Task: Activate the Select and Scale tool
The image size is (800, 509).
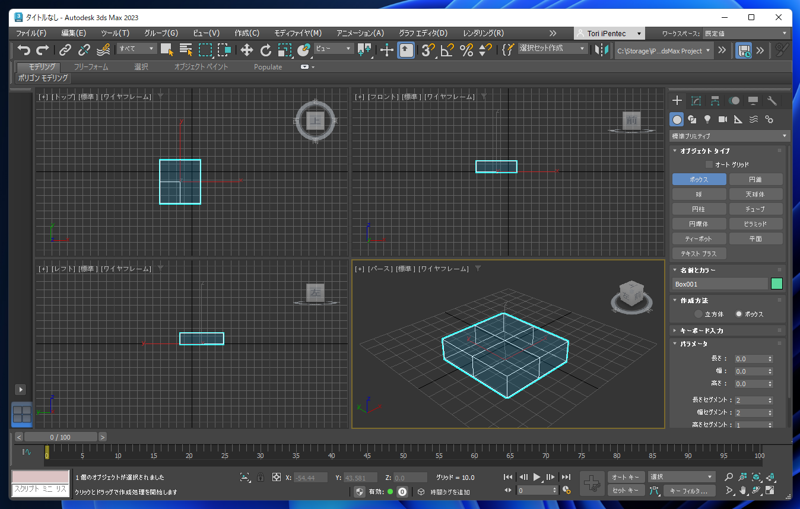Action: 285,50
